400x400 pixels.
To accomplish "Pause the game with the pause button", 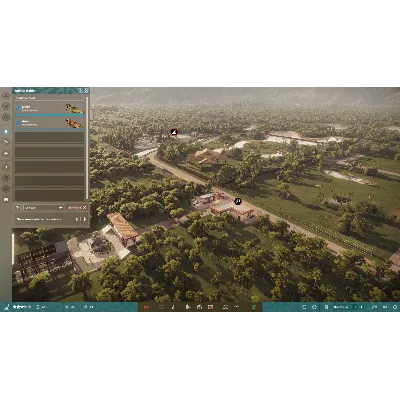I will point(327,307).
